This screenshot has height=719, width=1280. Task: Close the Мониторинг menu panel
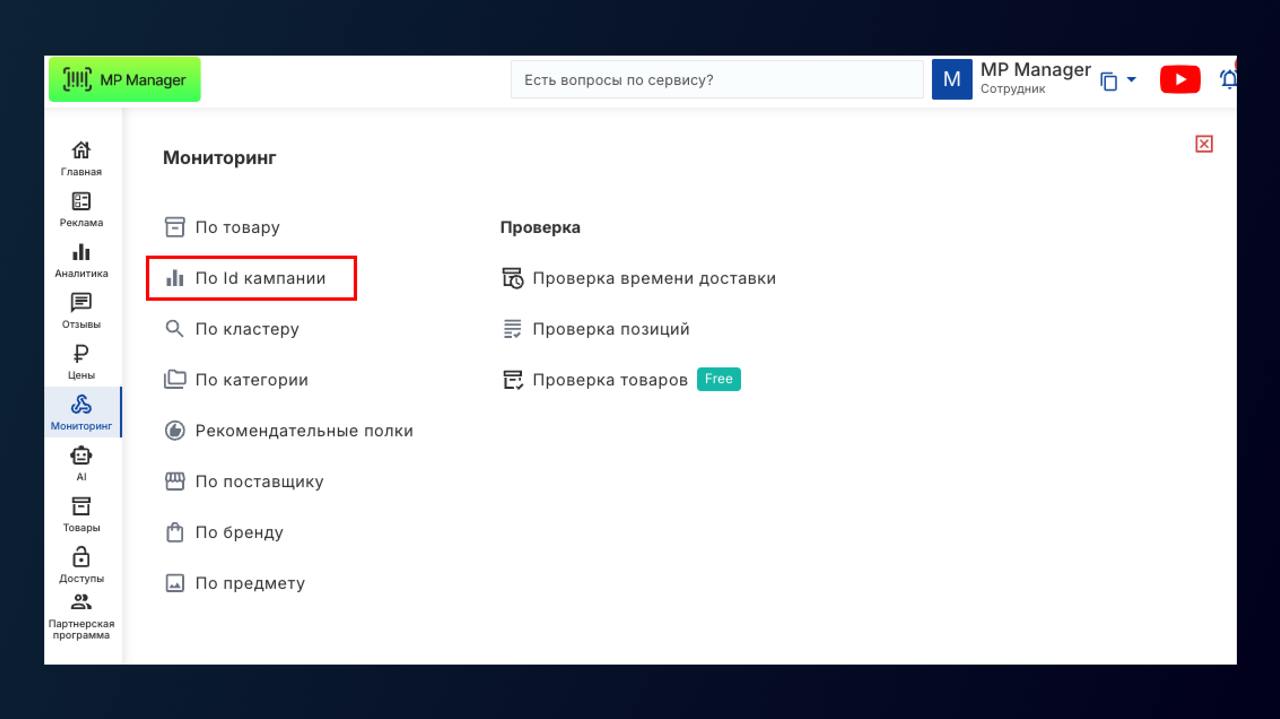click(x=1204, y=144)
